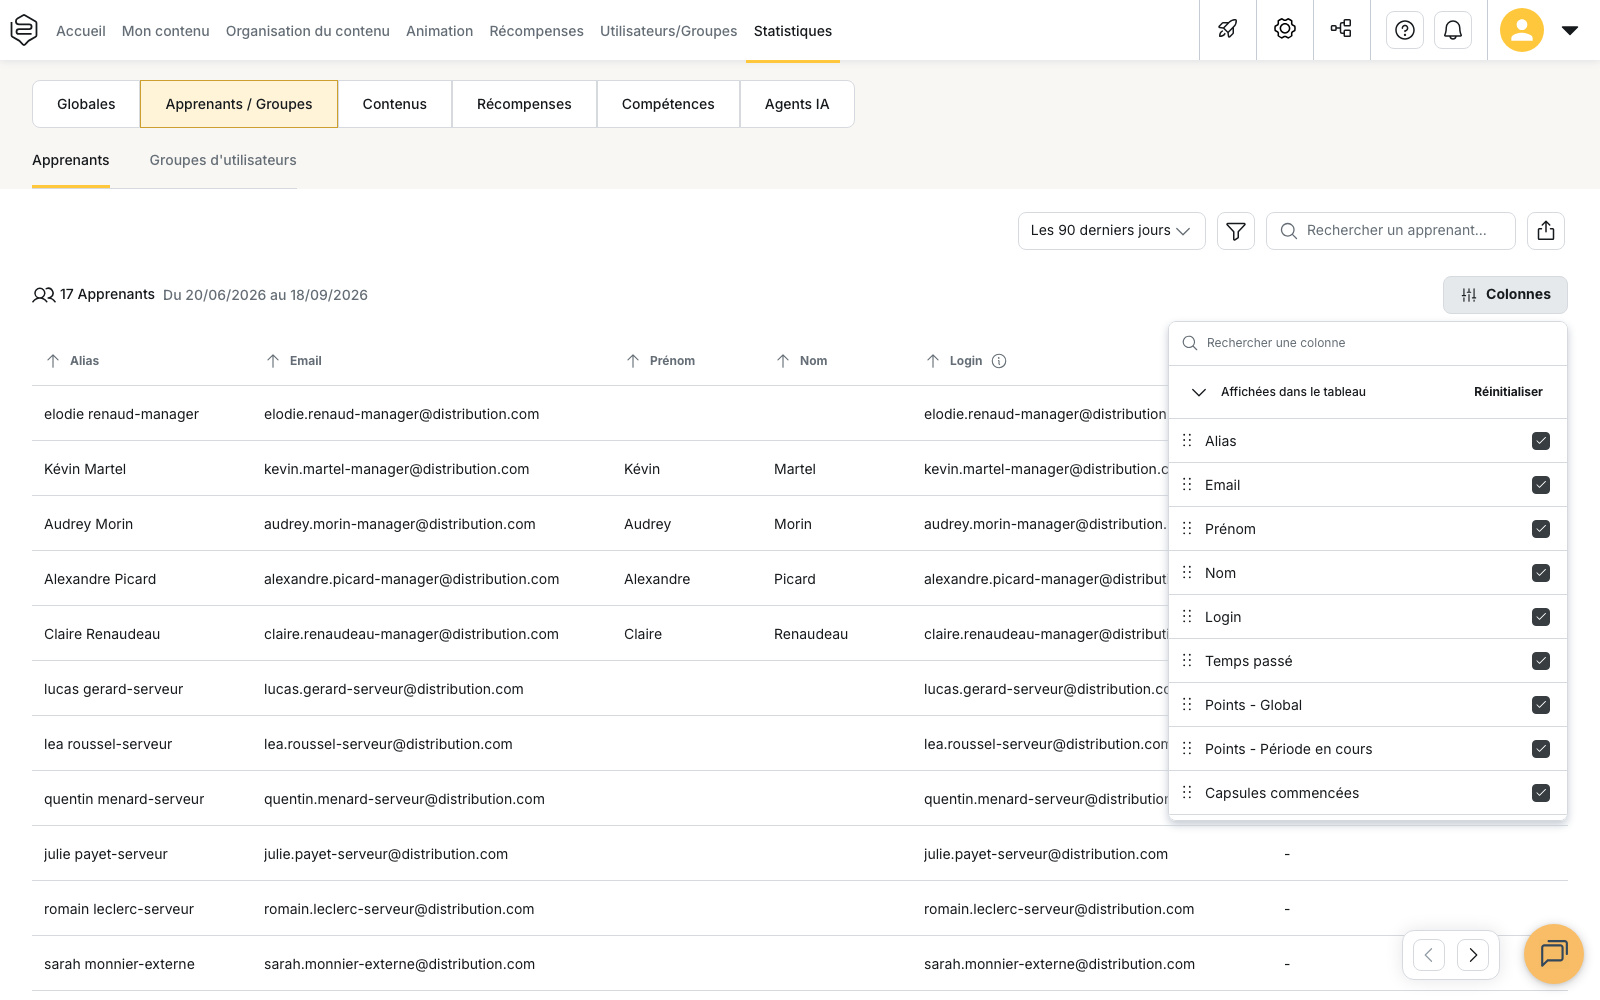This screenshot has width=1600, height=1000.
Task: Open the account menu caret
Action: coord(1570,30)
